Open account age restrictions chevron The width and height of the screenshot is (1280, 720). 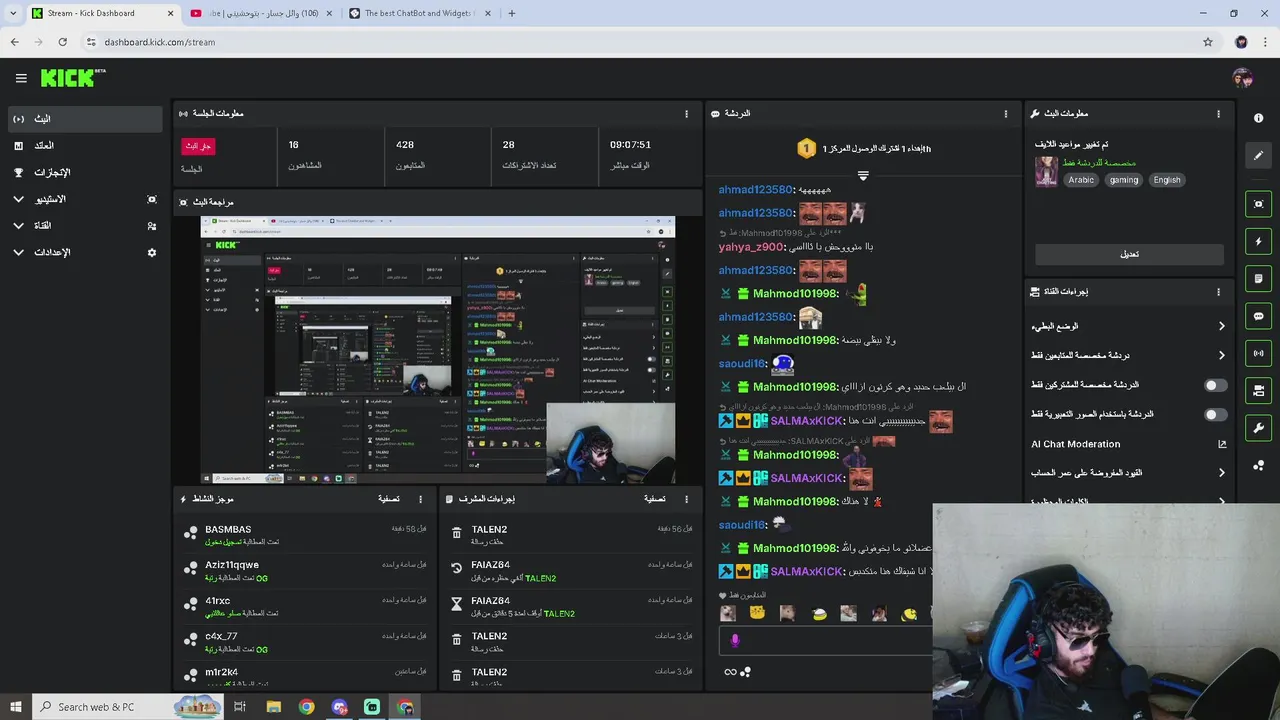point(1221,473)
